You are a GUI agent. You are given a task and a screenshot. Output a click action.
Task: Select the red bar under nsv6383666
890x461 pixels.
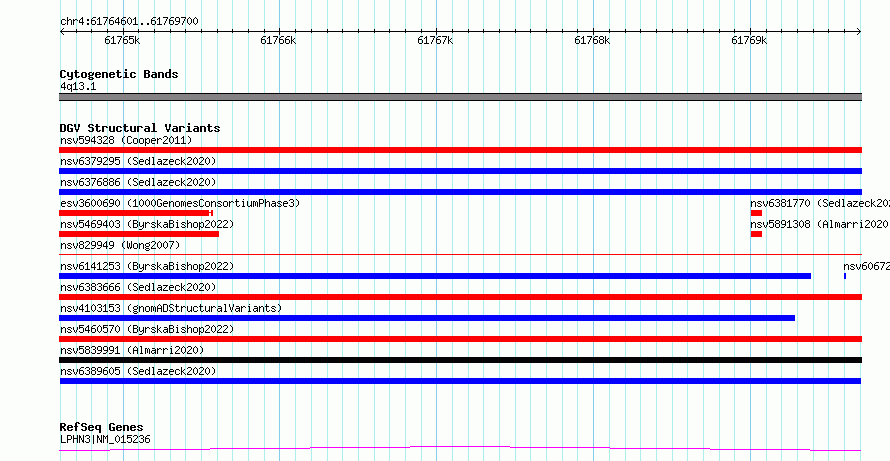pyautogui.click(x=460, y=297)
